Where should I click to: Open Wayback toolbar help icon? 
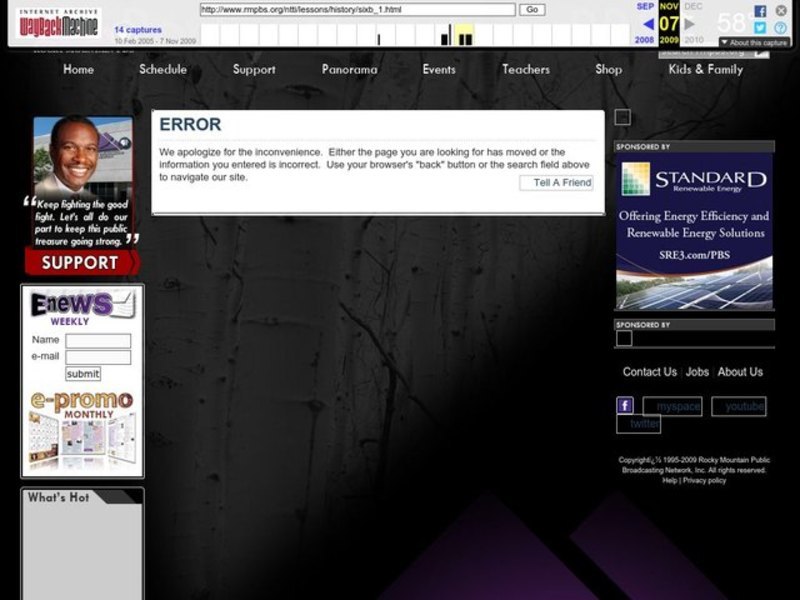(779, 28)
